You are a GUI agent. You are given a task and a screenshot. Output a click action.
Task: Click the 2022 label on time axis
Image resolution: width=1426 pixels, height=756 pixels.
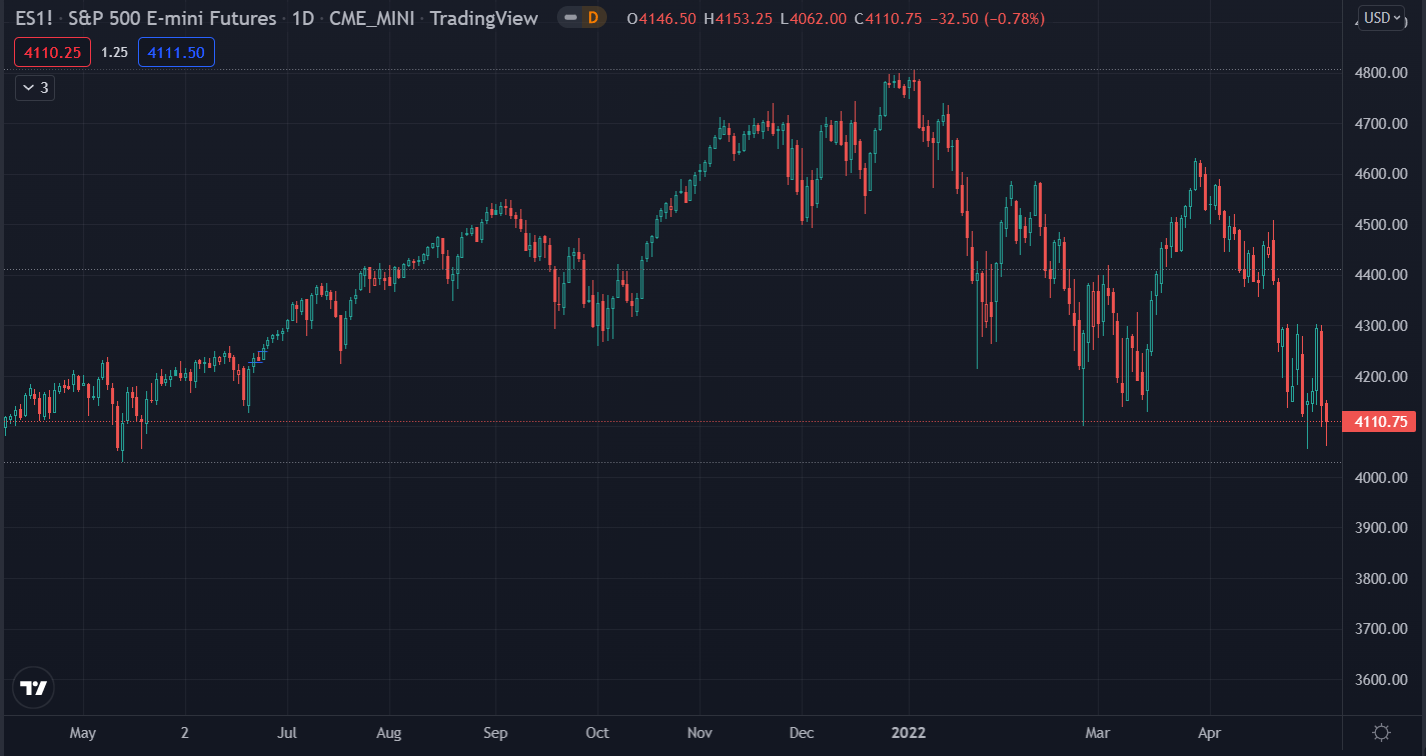point(909,733)
